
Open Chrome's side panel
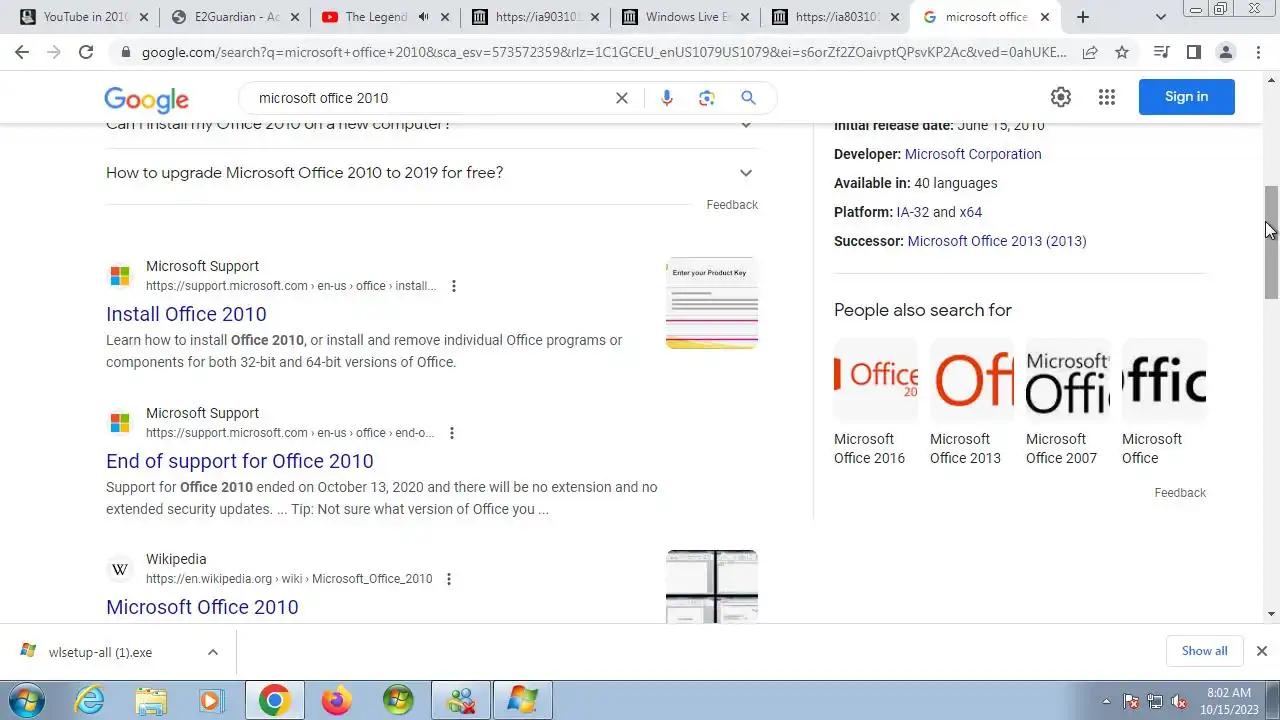pos(1194,52)
